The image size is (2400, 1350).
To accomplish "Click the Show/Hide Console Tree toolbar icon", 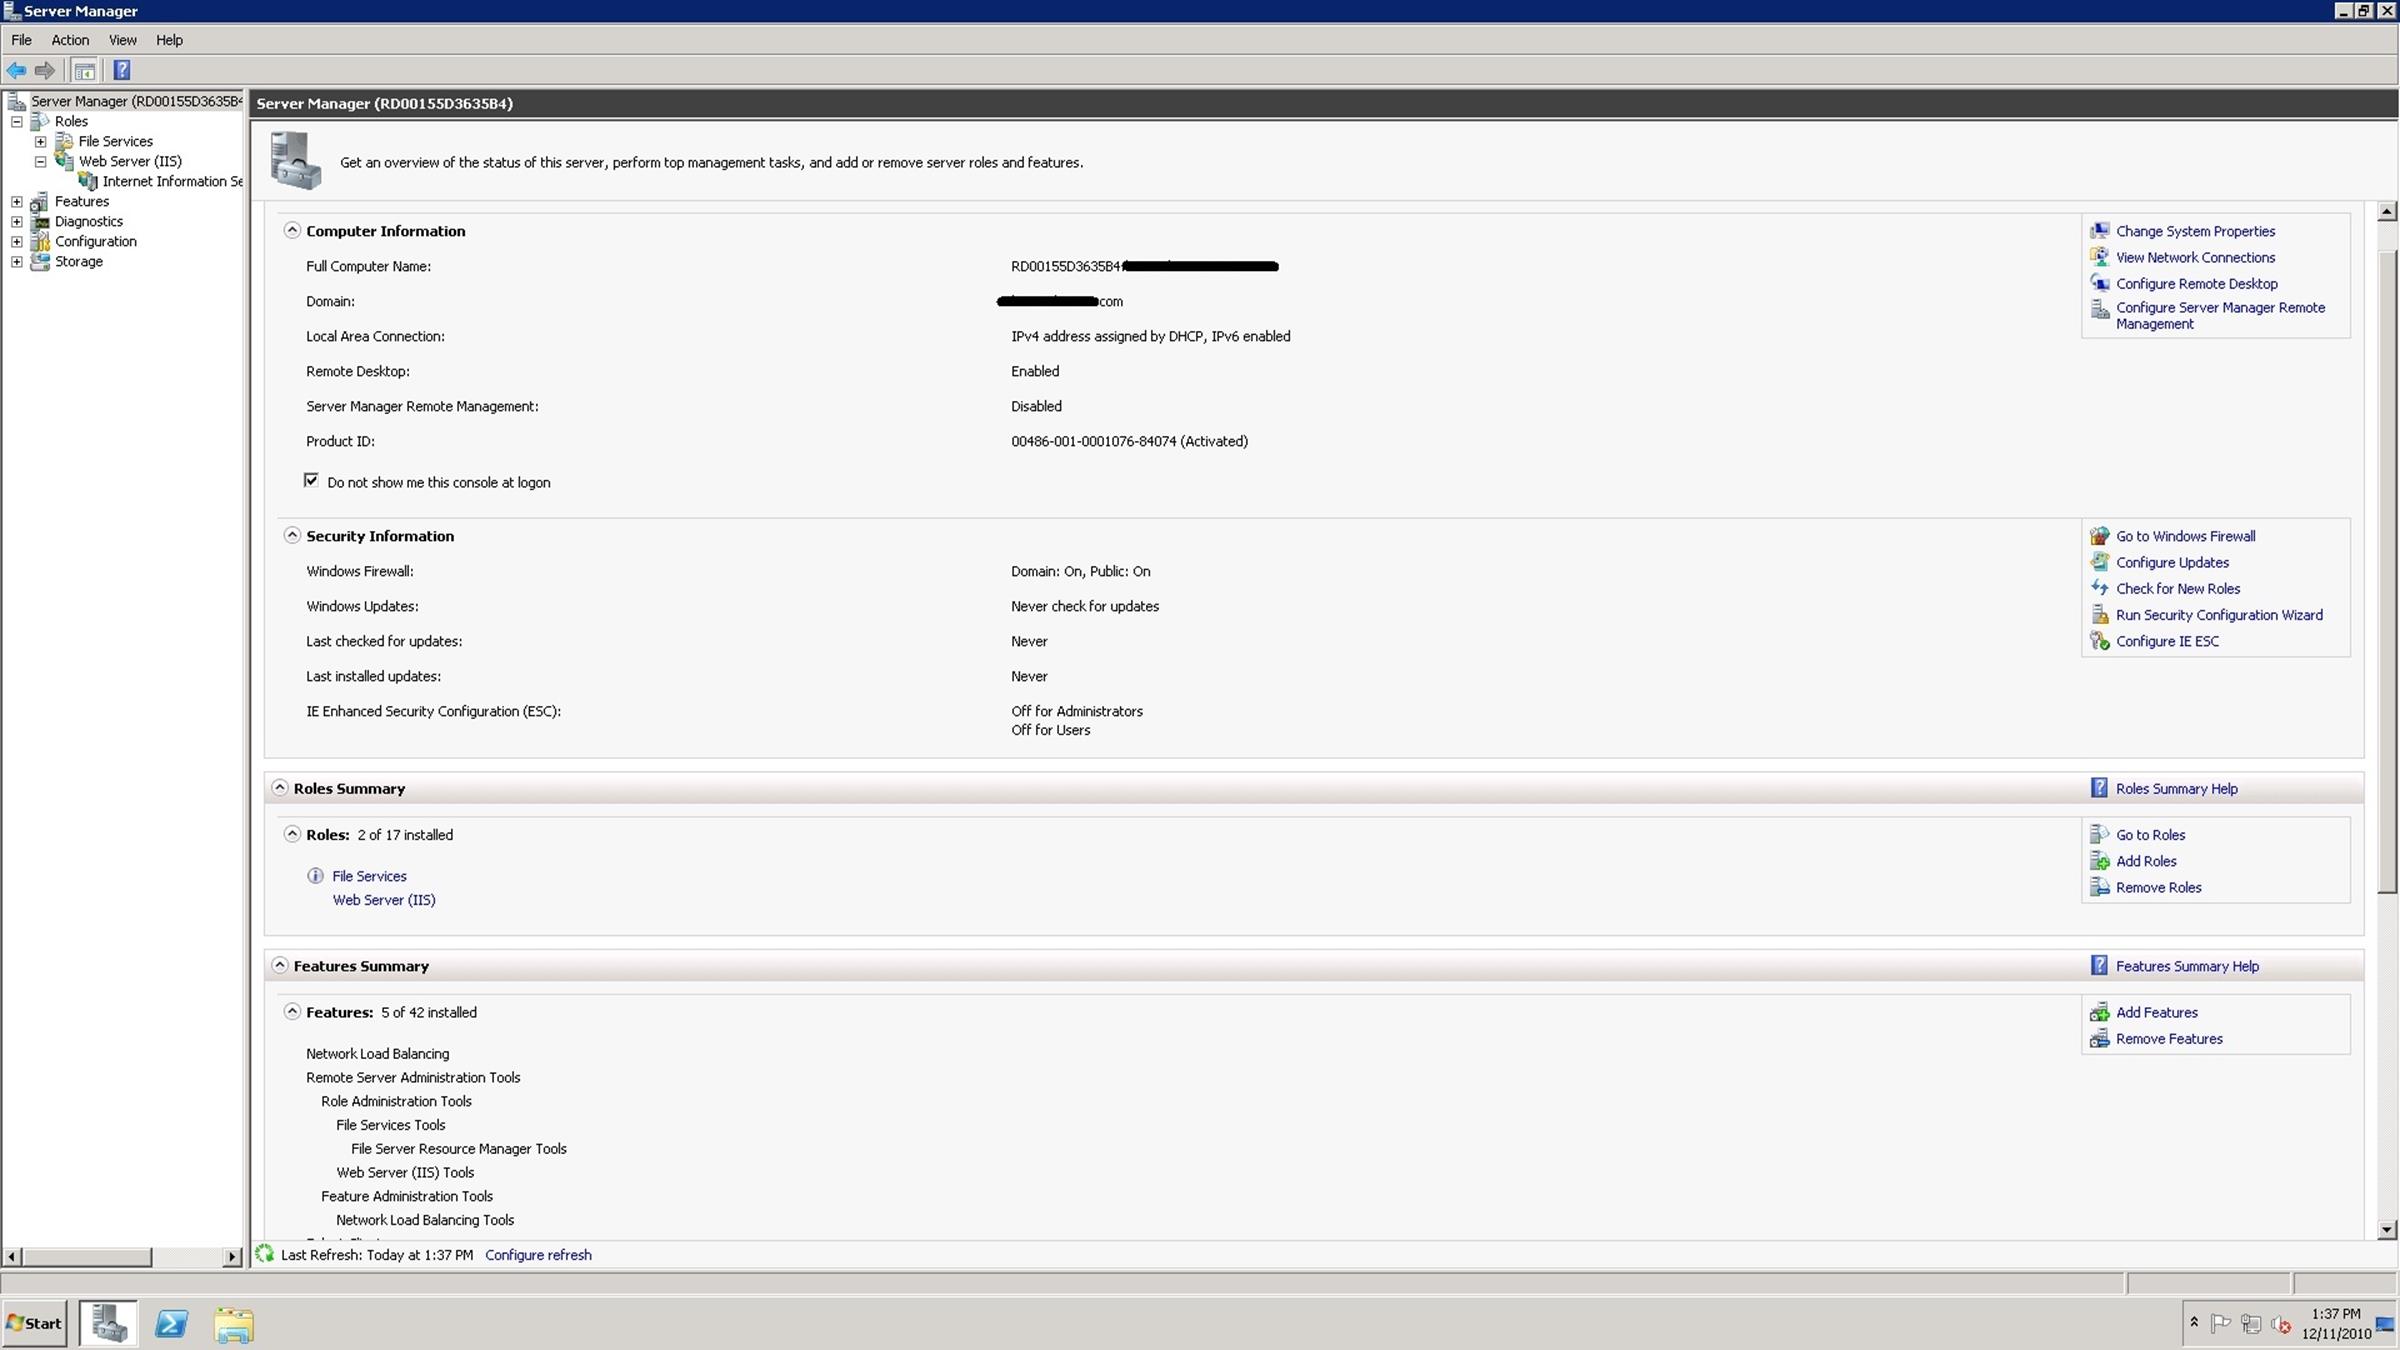I will click(x=85, y=70).
